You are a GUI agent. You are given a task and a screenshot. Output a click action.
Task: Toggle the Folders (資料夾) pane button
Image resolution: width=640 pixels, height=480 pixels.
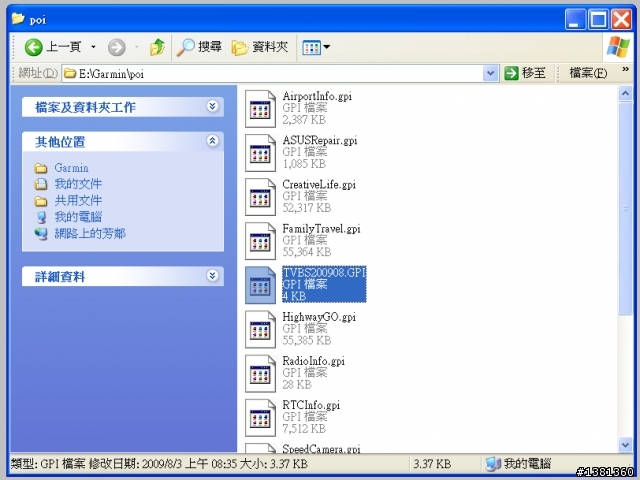point(260,47)
